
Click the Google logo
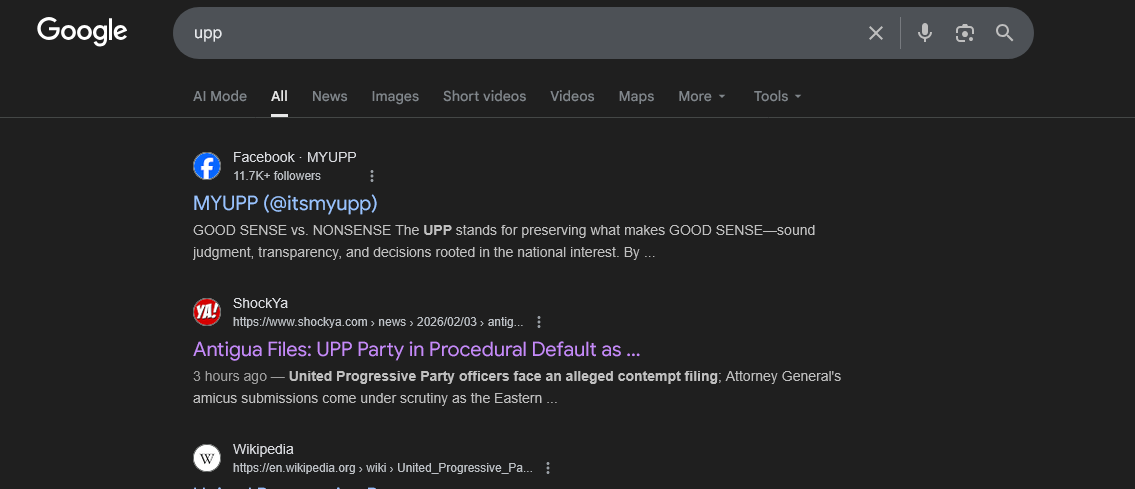(82, 32)
